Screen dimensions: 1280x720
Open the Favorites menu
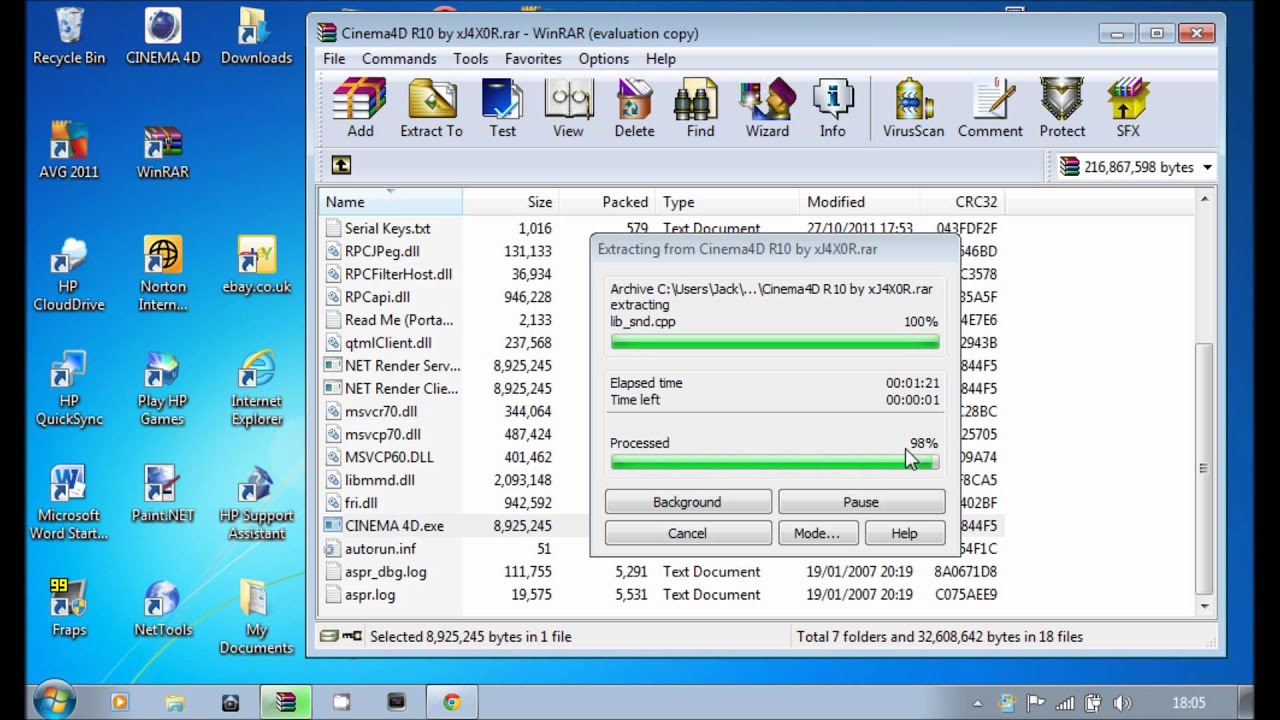pos(533,59)
